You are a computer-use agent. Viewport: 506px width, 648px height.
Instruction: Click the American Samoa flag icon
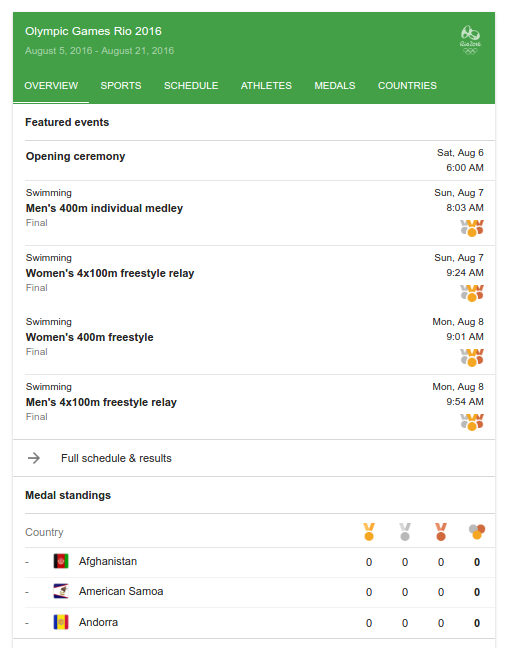61,591
